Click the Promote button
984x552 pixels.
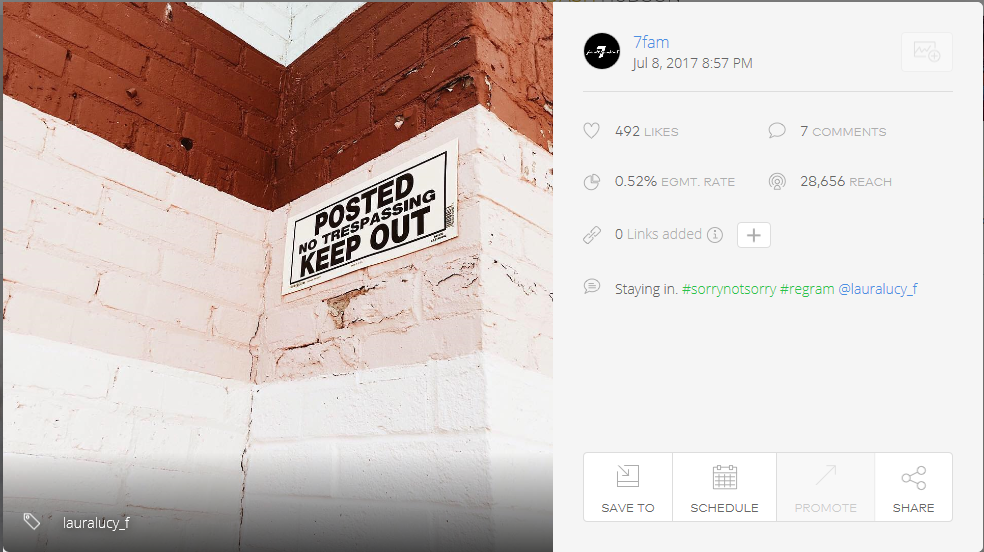[x=825, y=487]
